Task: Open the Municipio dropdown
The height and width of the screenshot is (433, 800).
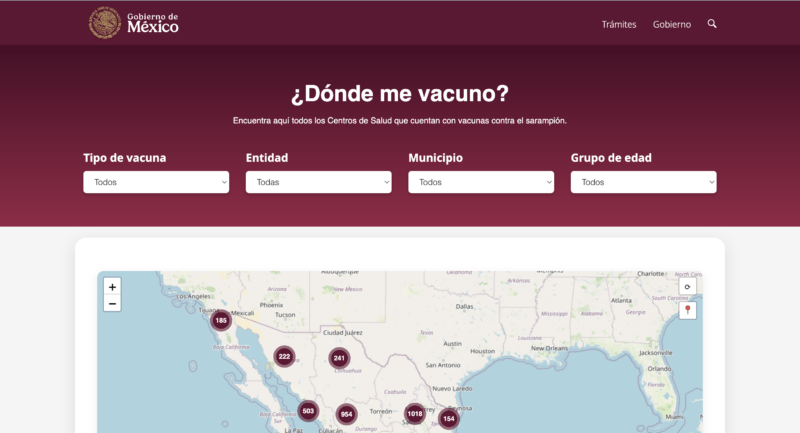Action: [481, 182]
